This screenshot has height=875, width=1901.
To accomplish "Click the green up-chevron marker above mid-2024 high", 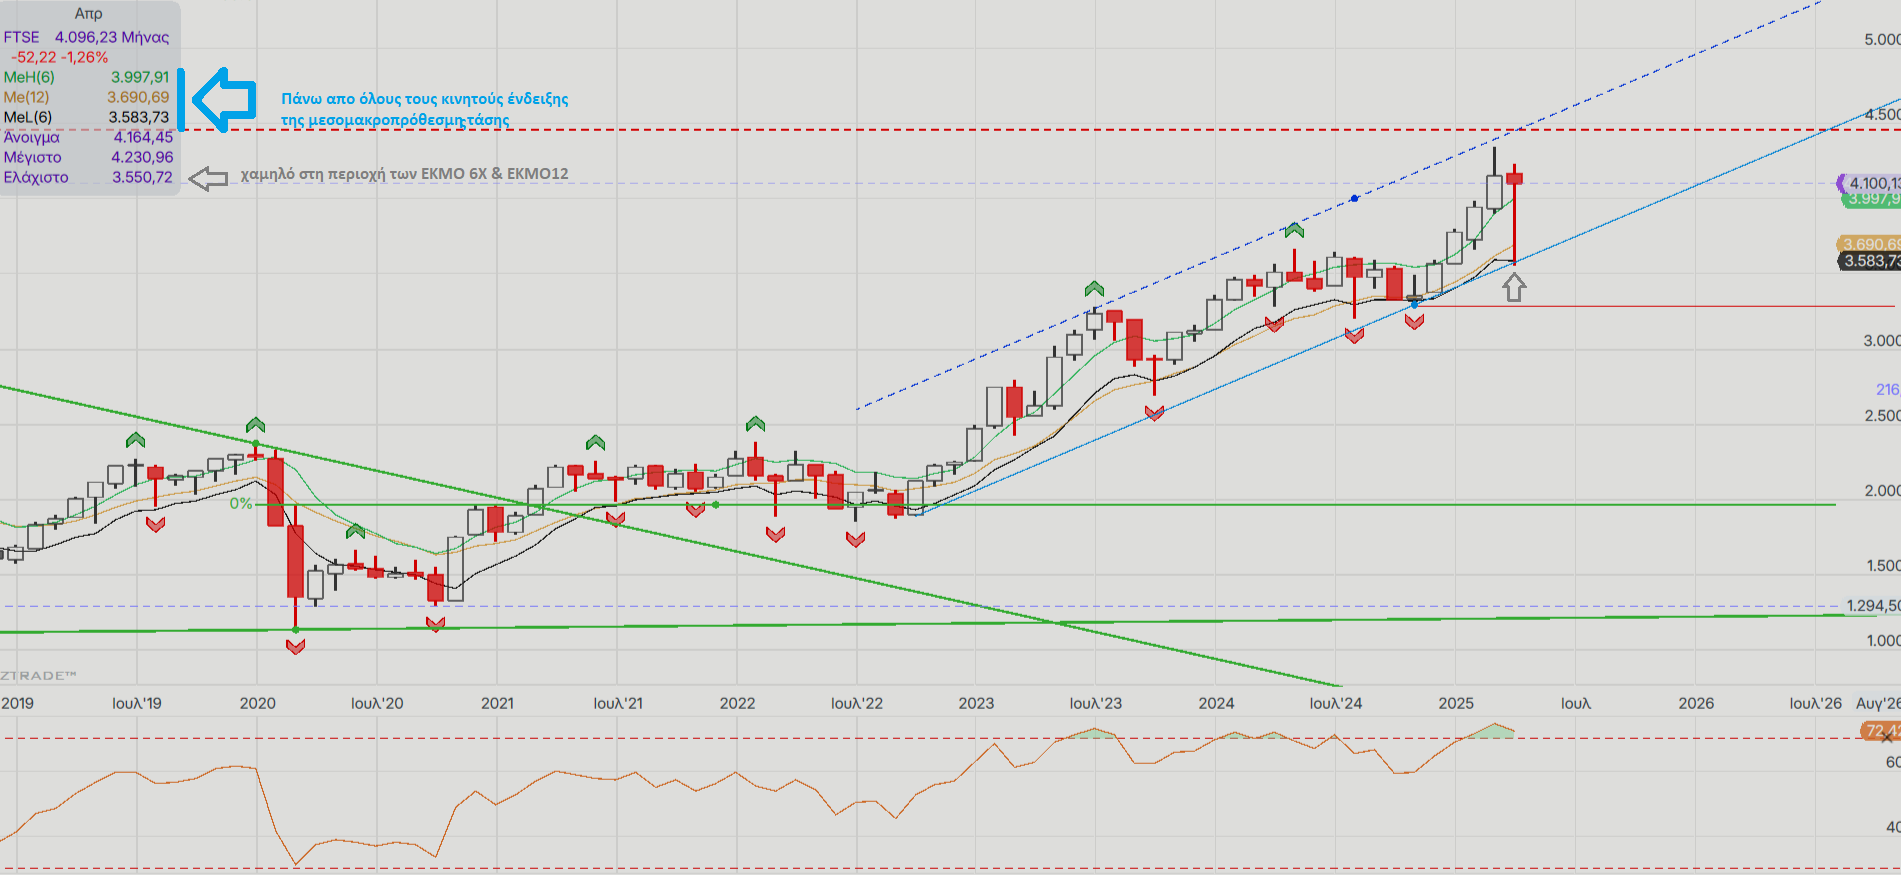I will 1294,230.
